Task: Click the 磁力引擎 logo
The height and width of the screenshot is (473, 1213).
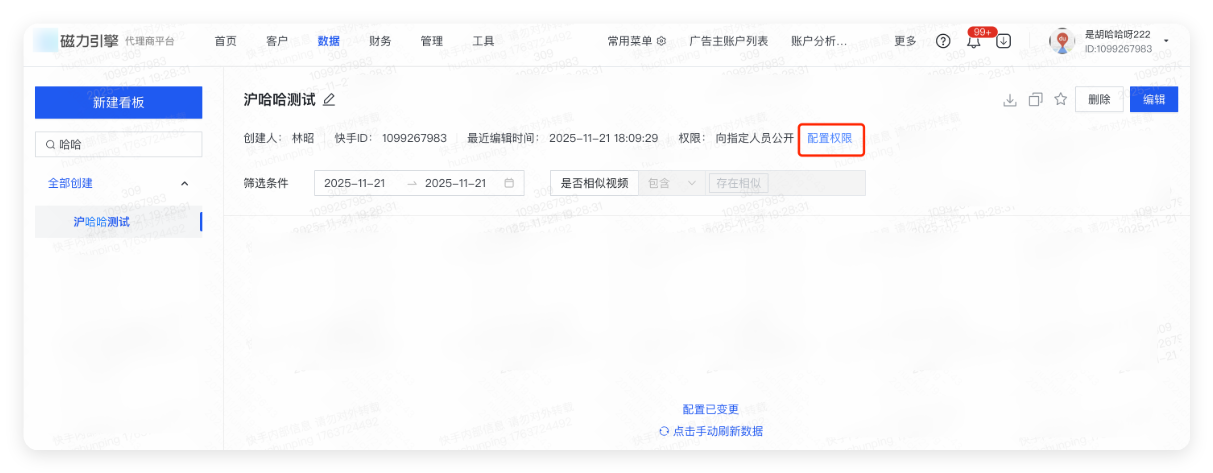Action: tap(76, 41)
